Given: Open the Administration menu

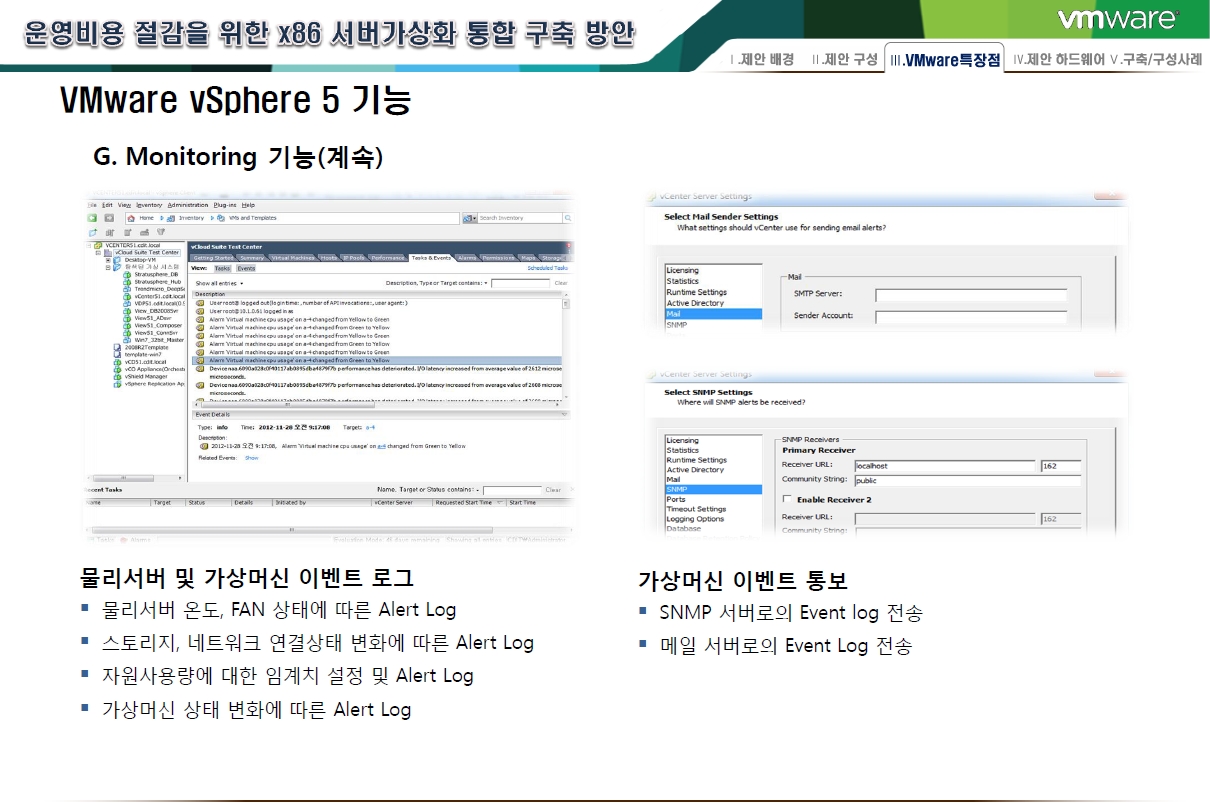Looking at the screenshot, I should coord(188,204).
